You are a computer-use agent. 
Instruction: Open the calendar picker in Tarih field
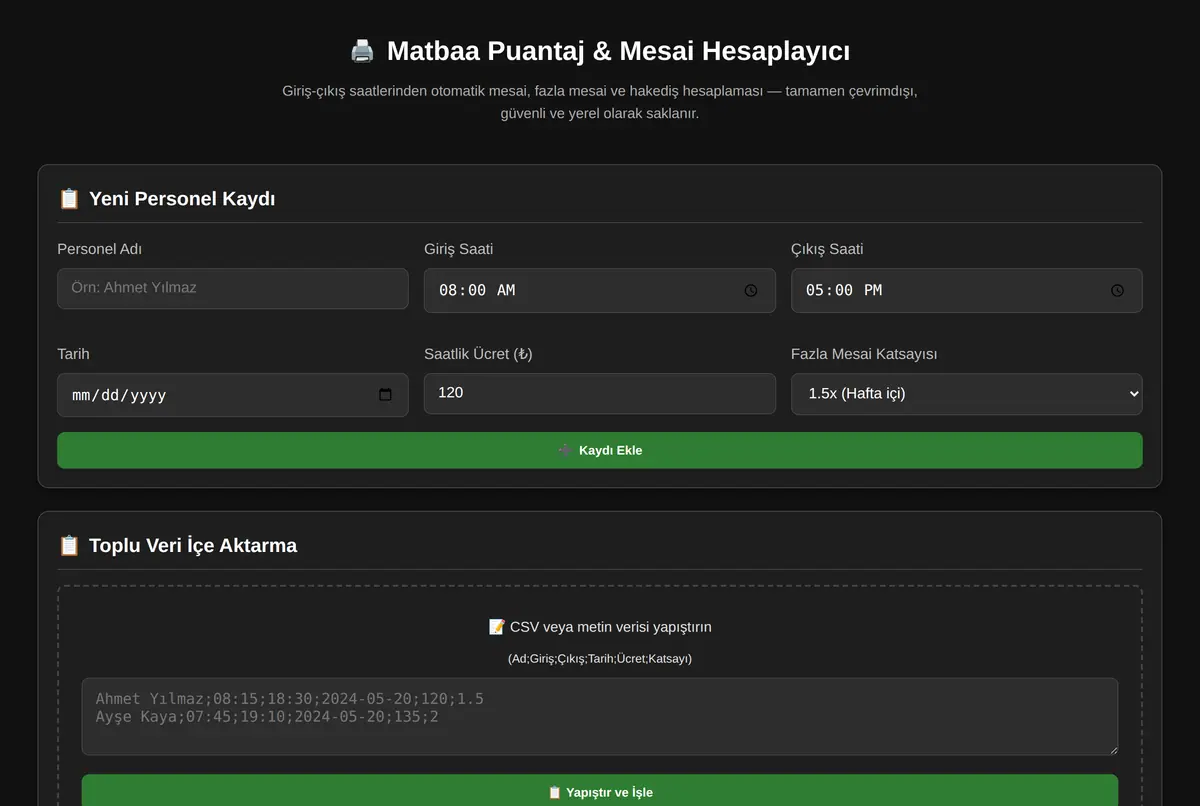pos(385,395)
